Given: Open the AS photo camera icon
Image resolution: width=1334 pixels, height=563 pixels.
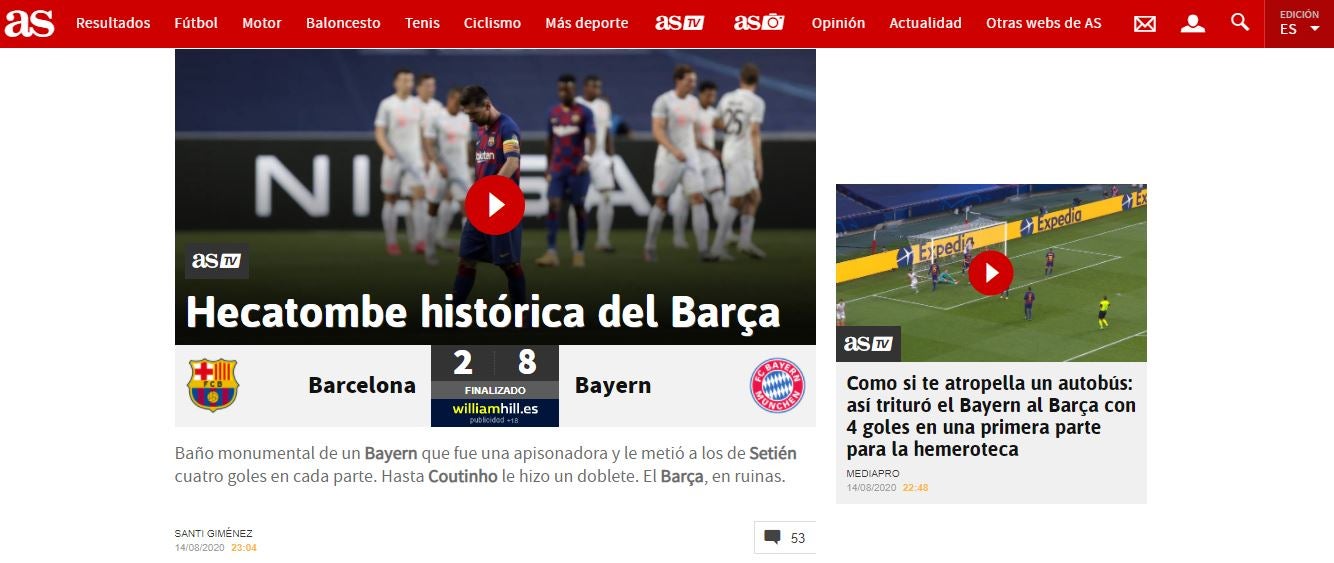Looking at the screenshot, I should [x=759, y=23].
